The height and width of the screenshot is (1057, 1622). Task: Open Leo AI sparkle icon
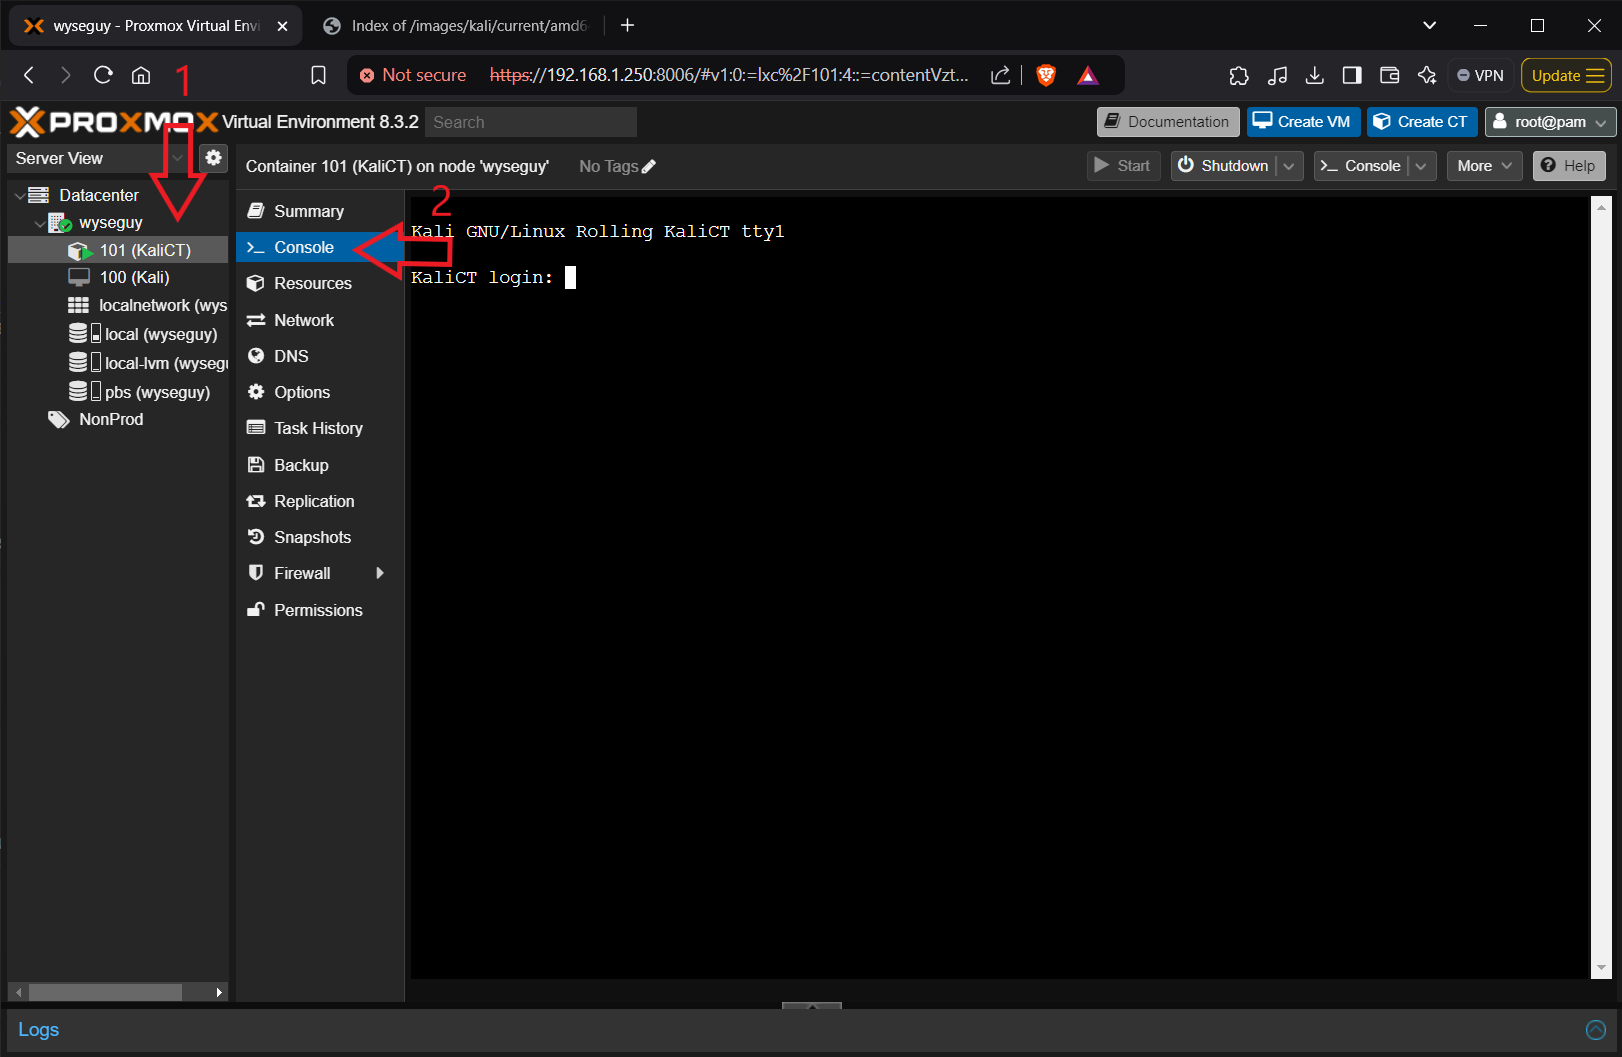[1427, 75]
